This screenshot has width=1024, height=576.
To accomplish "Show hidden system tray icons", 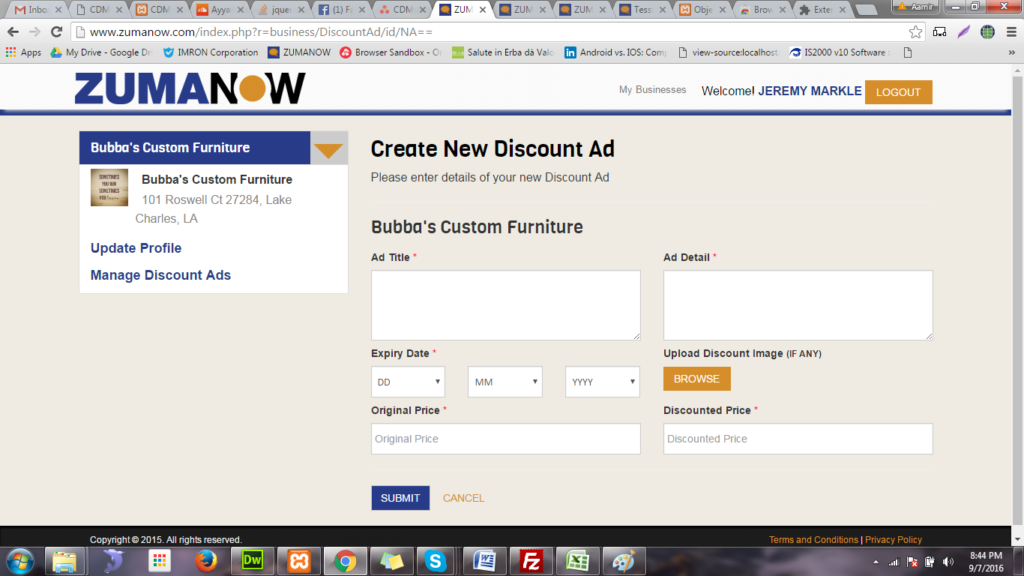I will coord(876,562).
